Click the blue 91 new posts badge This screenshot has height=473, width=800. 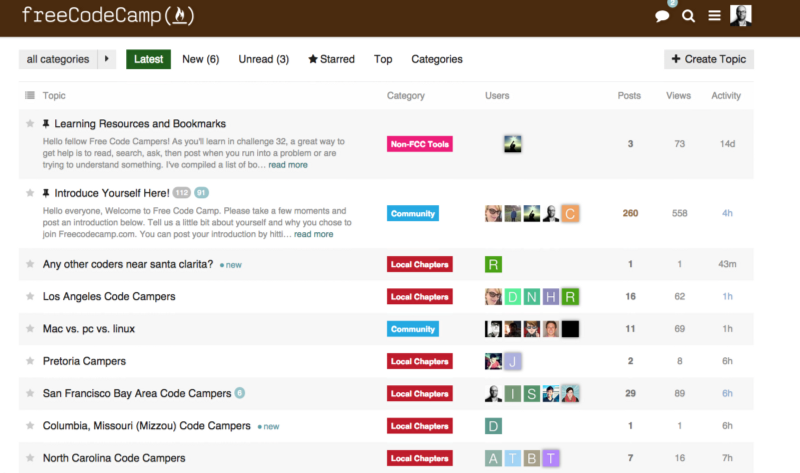click(202, 193)
